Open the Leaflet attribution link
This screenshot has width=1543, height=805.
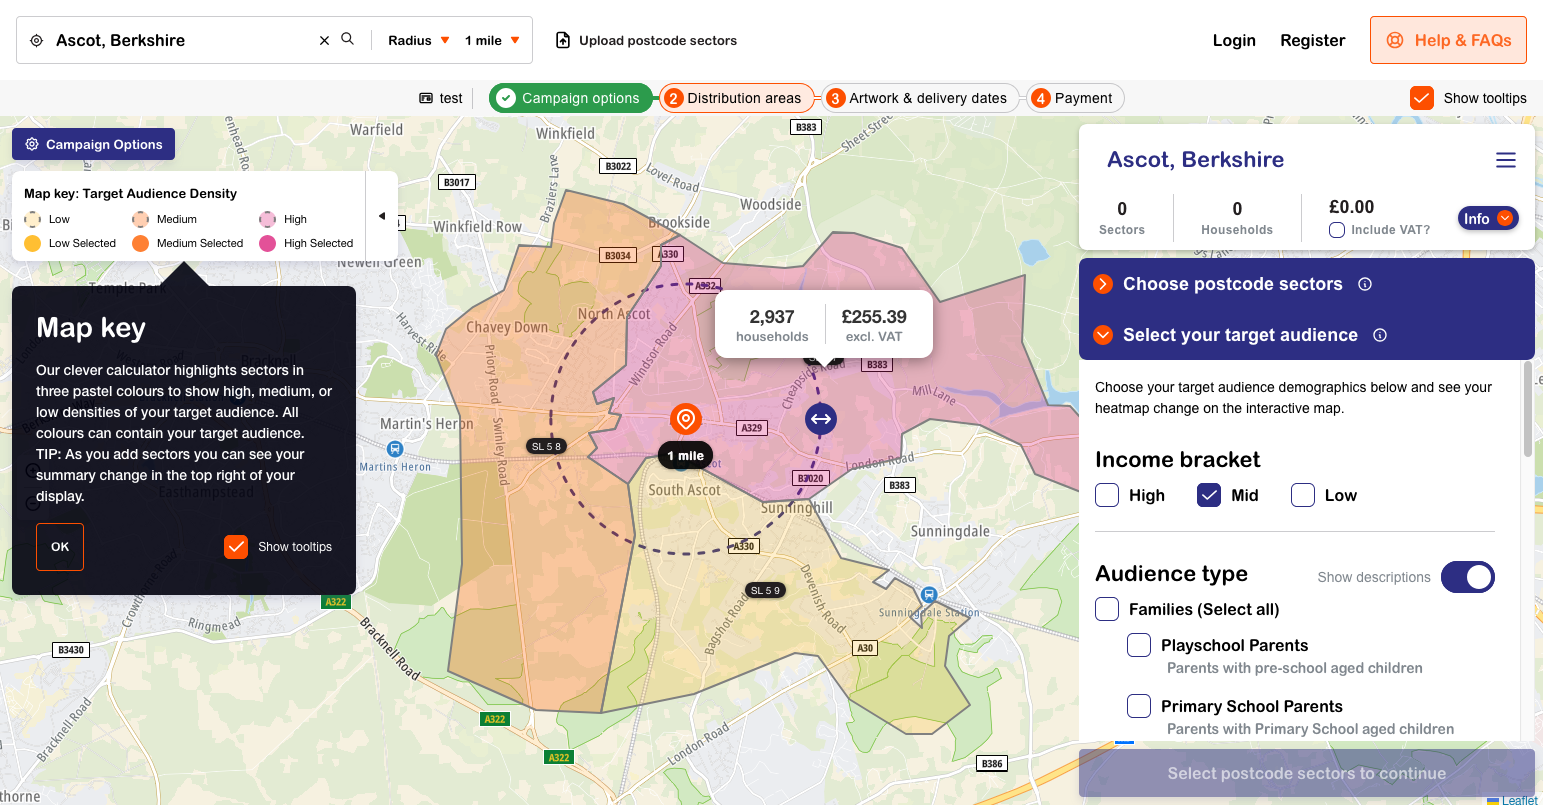tap(1519, 799)
